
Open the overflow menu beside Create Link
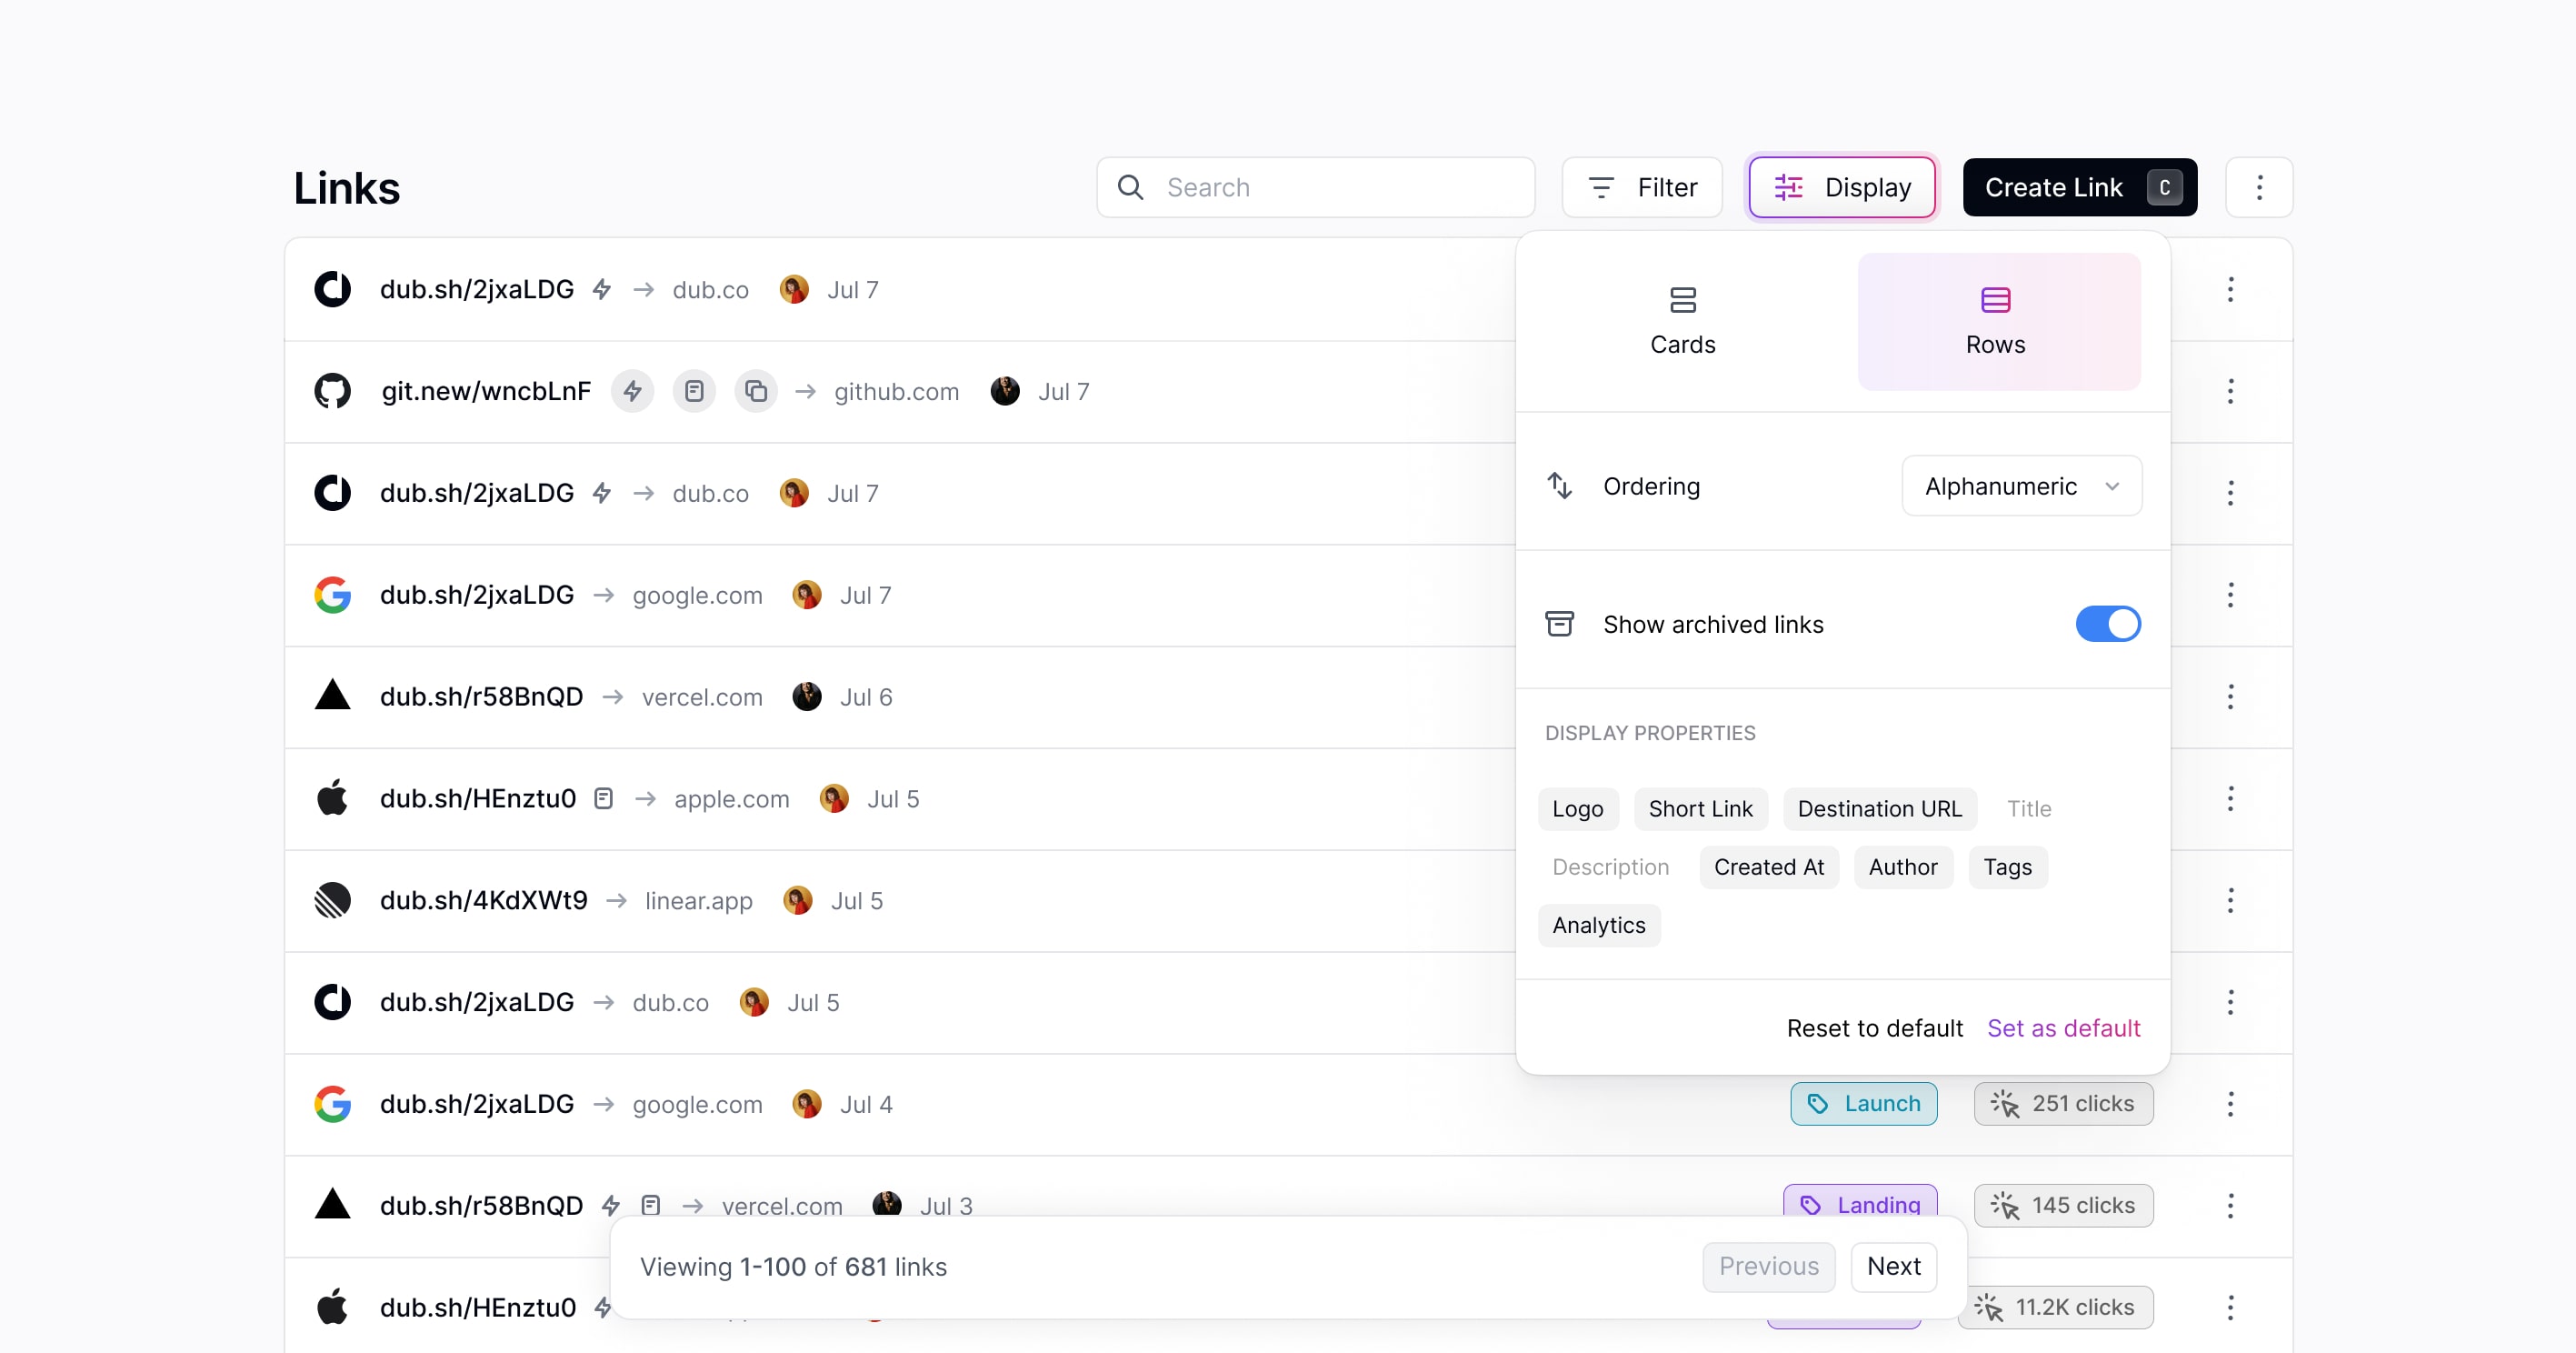click(x=2260, y=187)
